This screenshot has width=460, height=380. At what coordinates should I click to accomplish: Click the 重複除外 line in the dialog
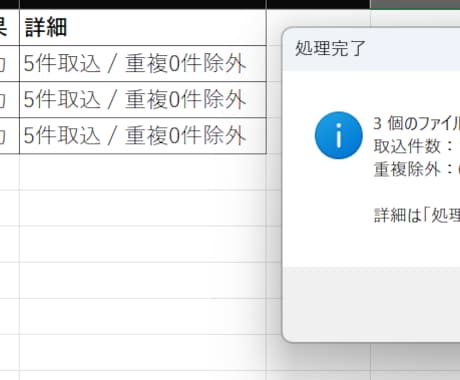click(x=416, y=169)
